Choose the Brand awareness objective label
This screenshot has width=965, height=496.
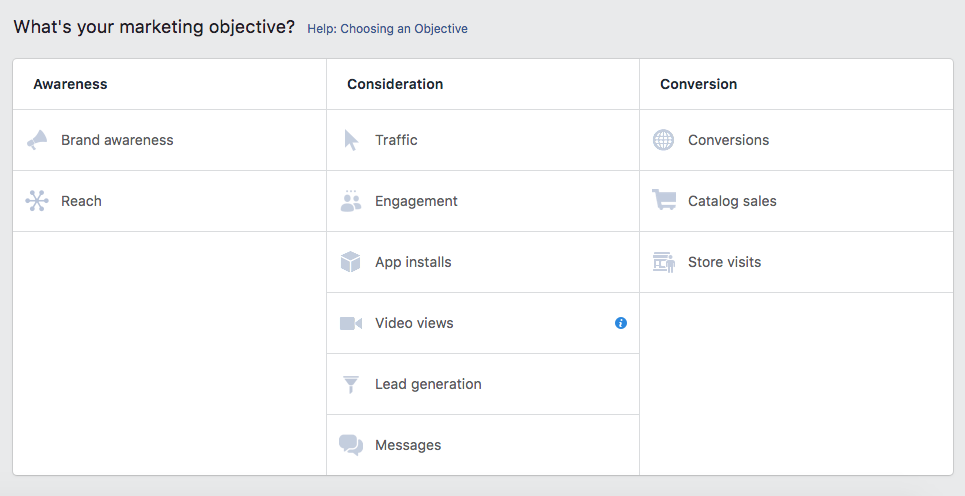pos(117,140)
